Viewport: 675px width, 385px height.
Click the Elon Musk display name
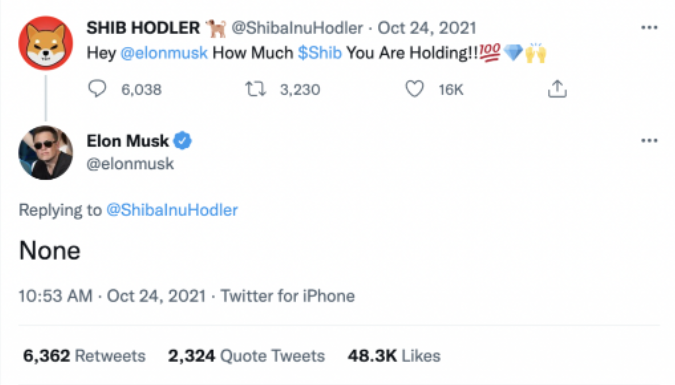(127, 141)
